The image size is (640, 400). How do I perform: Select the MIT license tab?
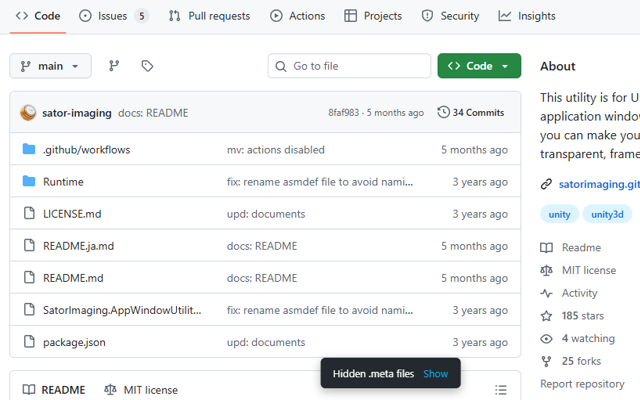tap(141, 390)
